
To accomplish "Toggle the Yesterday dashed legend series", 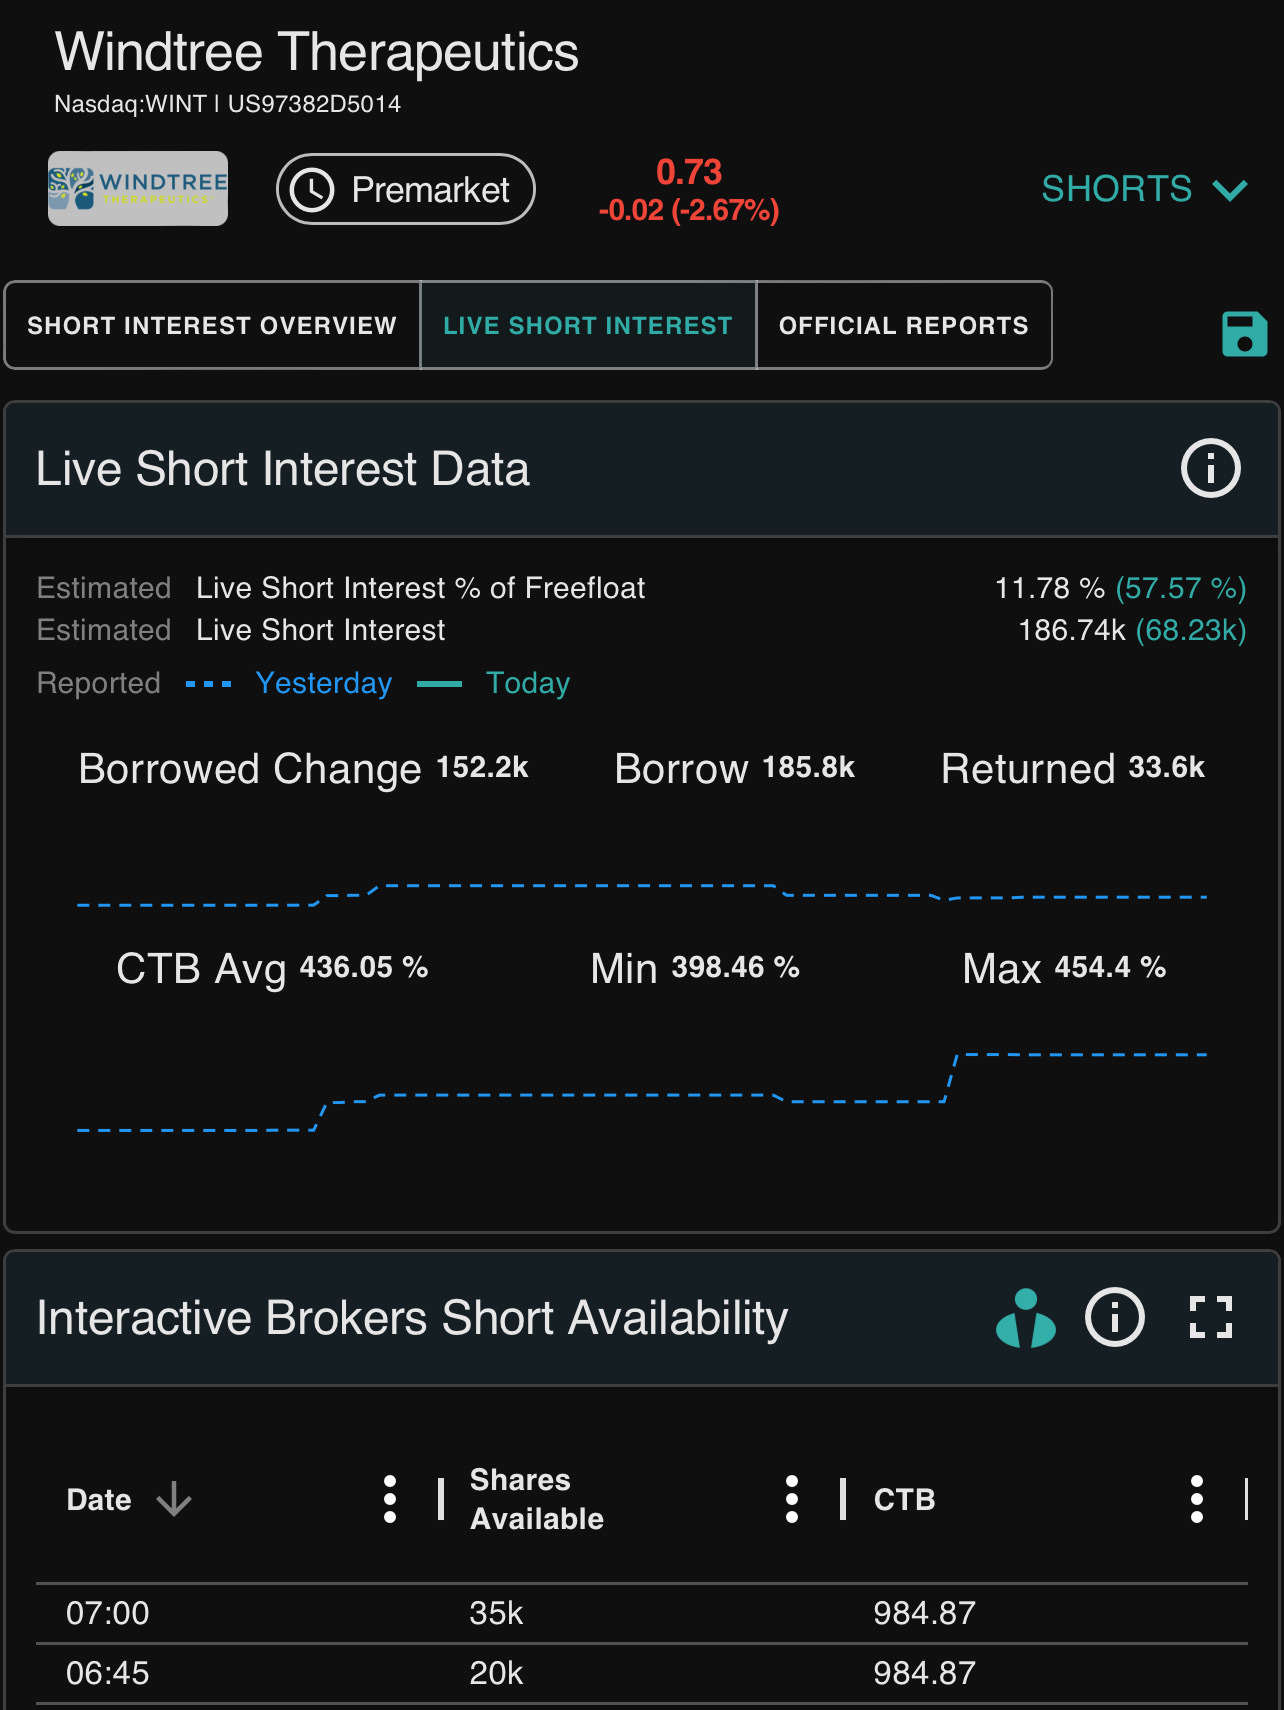I will pos(289,683).
